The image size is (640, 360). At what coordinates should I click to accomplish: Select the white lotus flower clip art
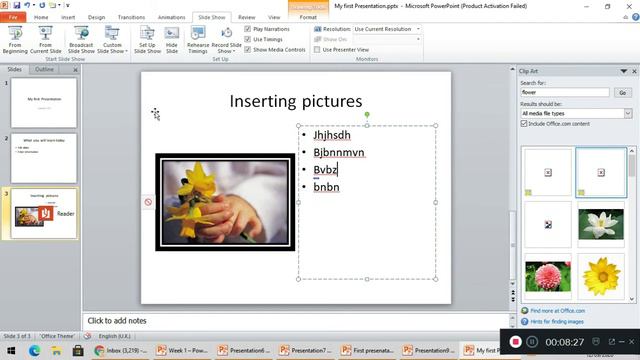pyautogui.click(x=601, y=224)
